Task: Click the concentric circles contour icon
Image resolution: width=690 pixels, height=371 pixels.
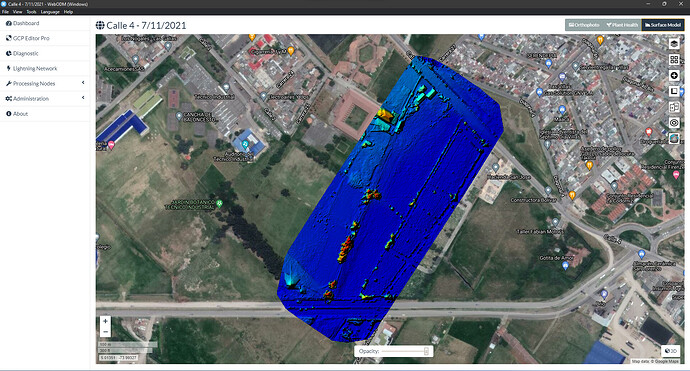Action: (674, 123)
